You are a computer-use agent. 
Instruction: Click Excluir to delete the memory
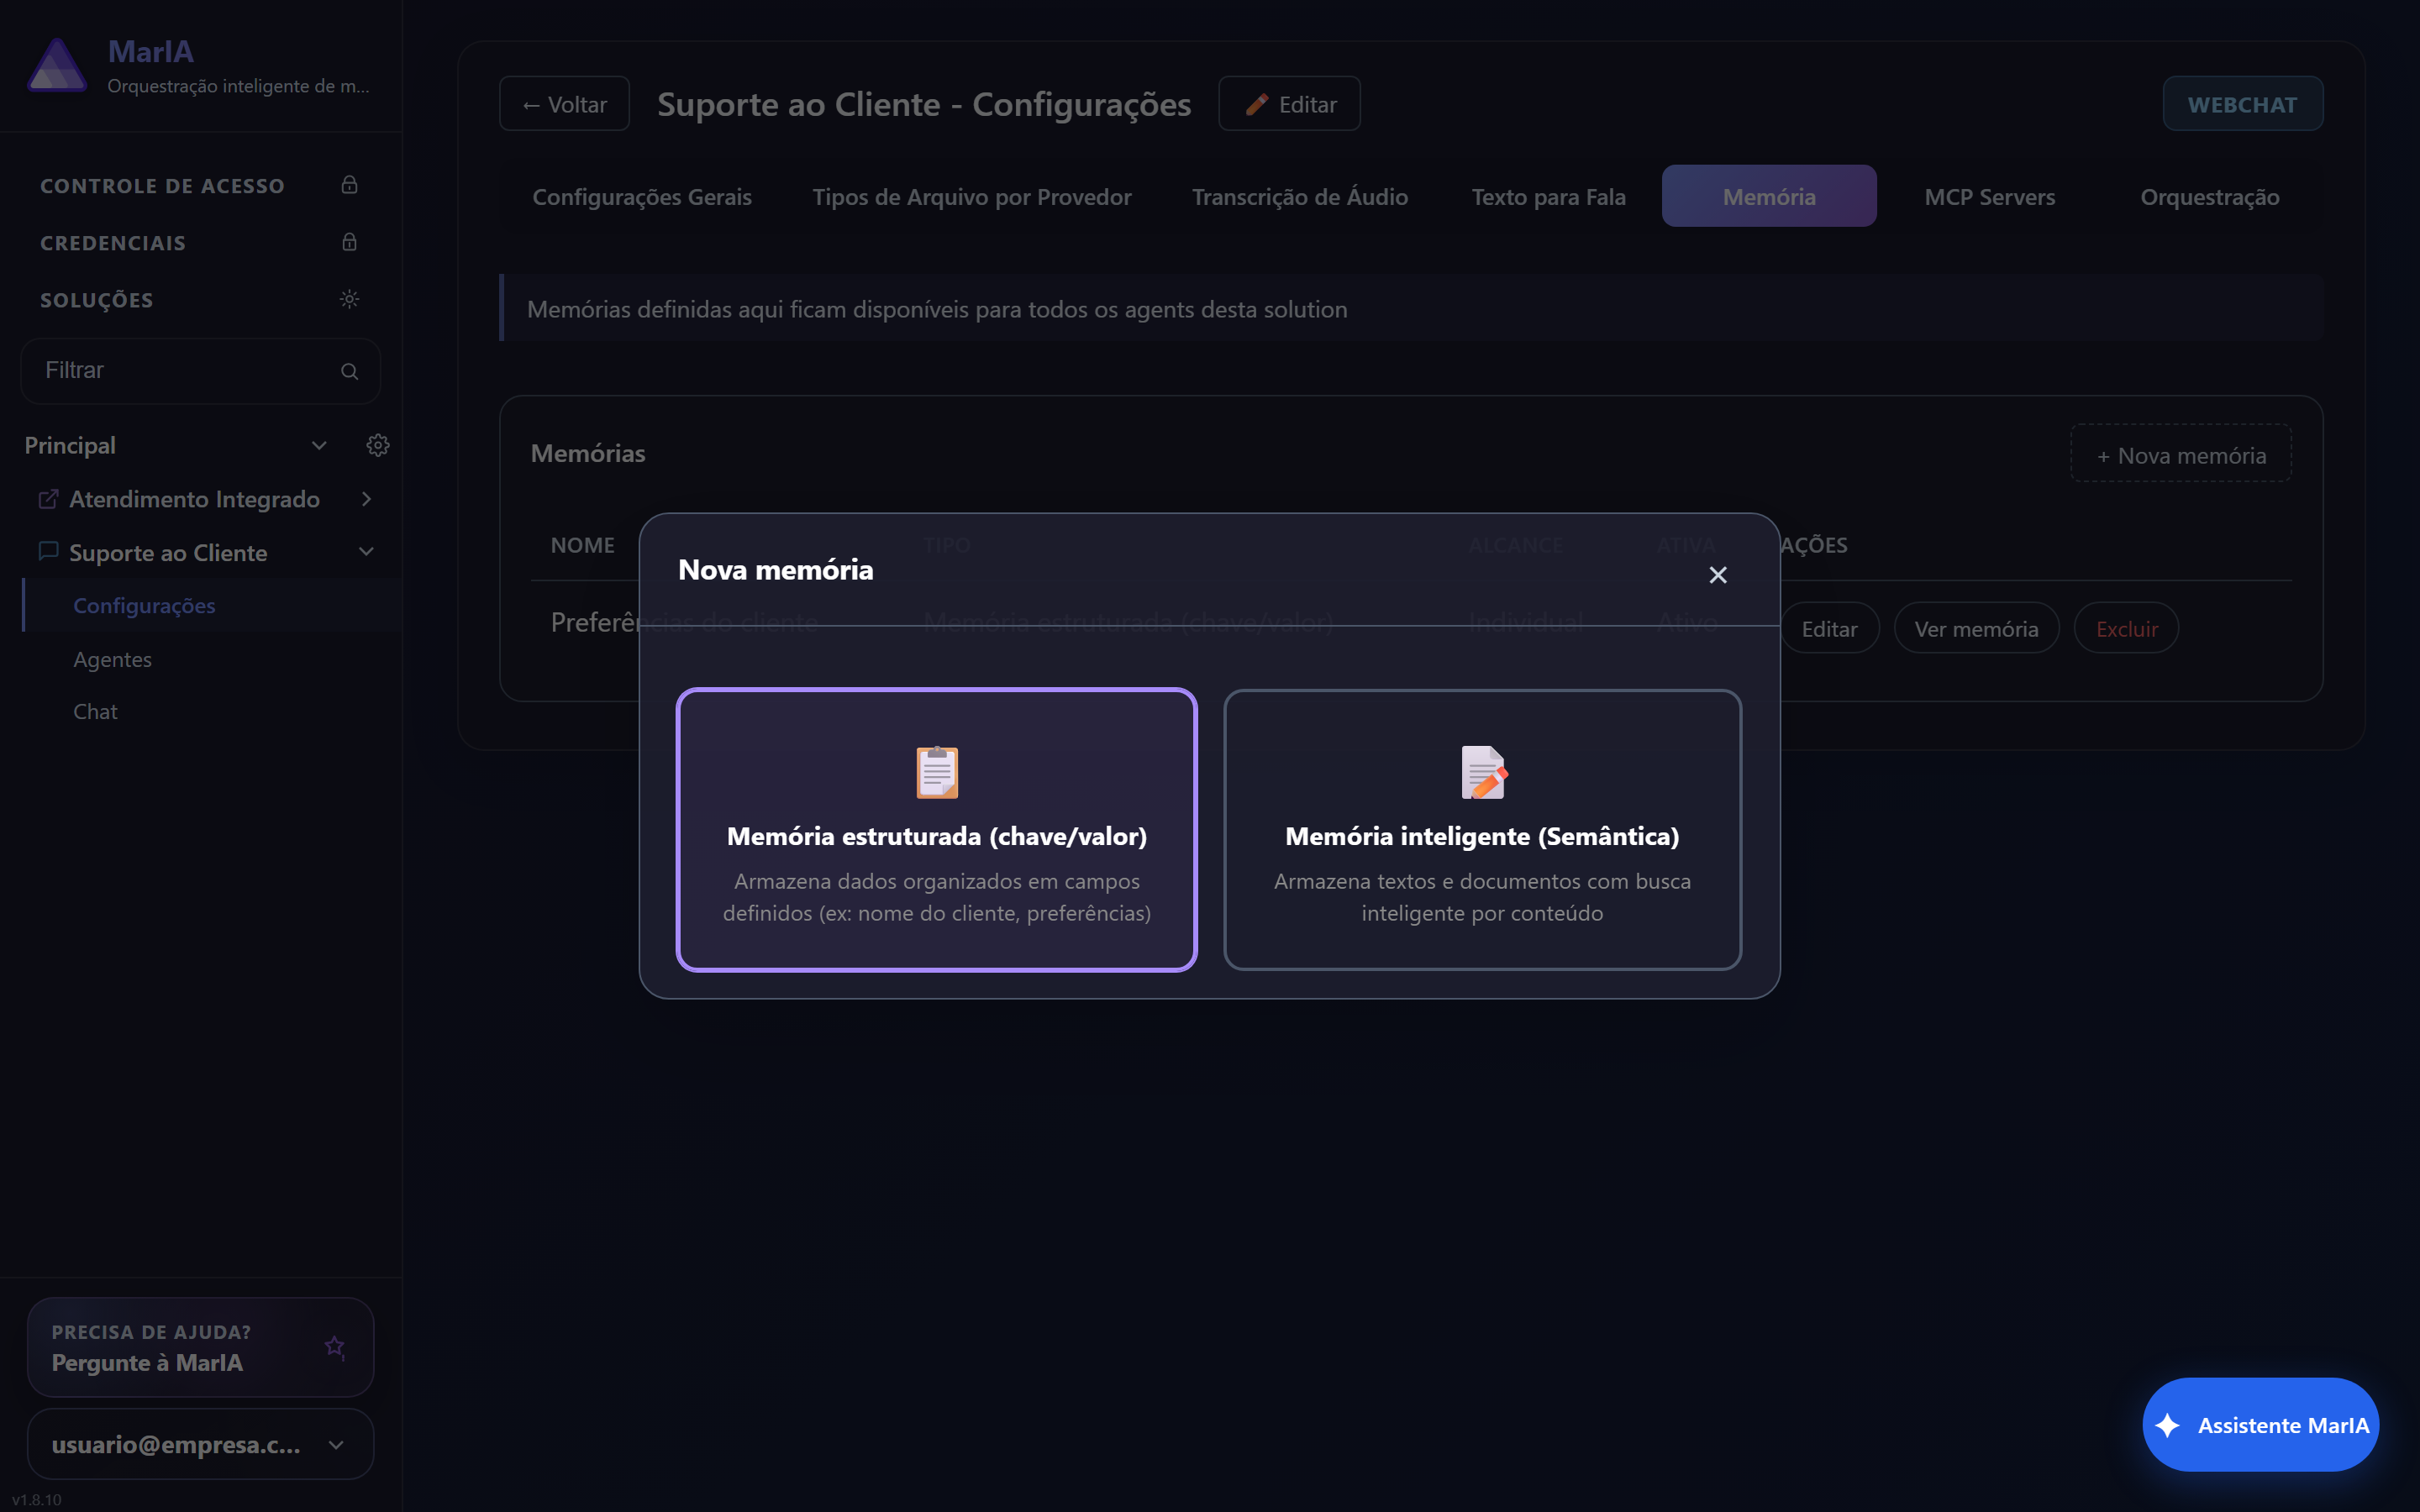click(2127, 628)
